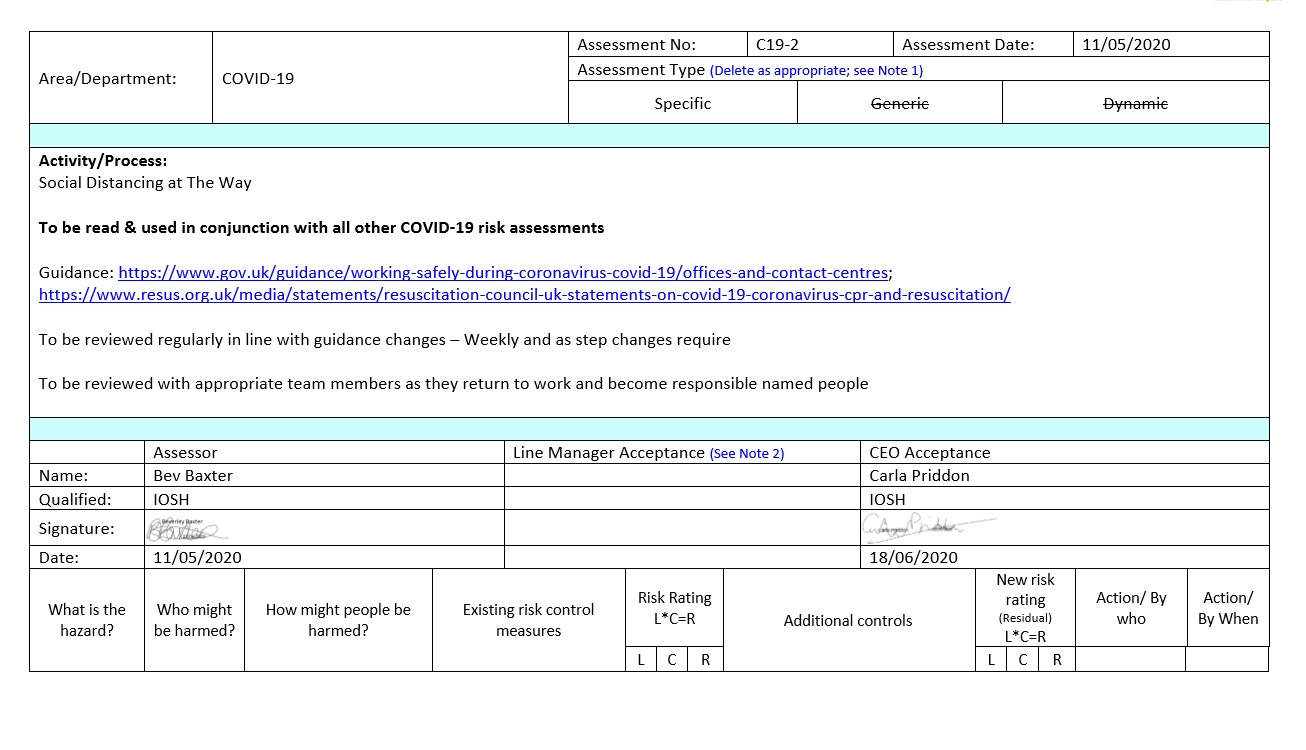Click the CEO signature image
The height and width of the screenshot is (750, 1306).
coord(928,526)
